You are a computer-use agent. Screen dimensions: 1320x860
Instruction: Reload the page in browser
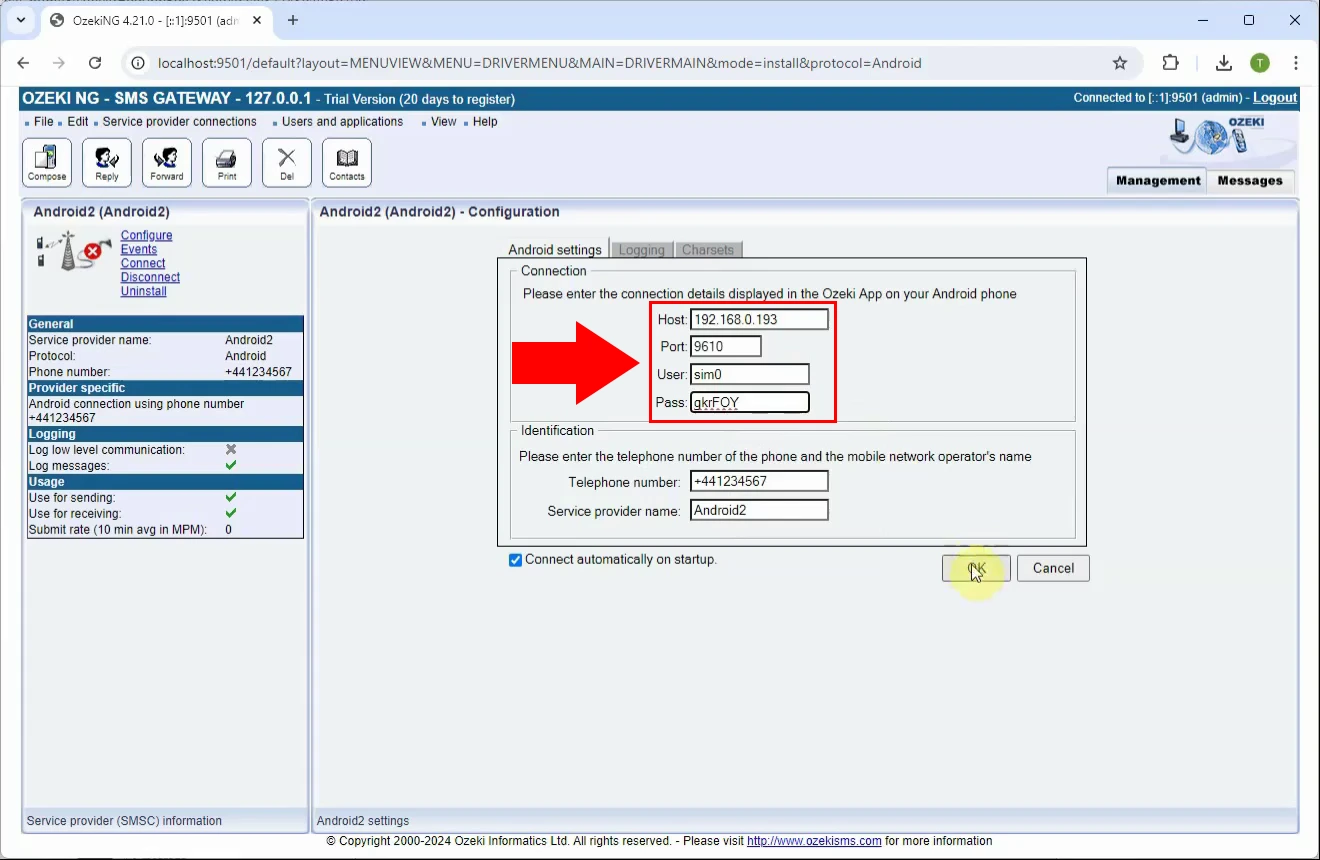(95, 63)
